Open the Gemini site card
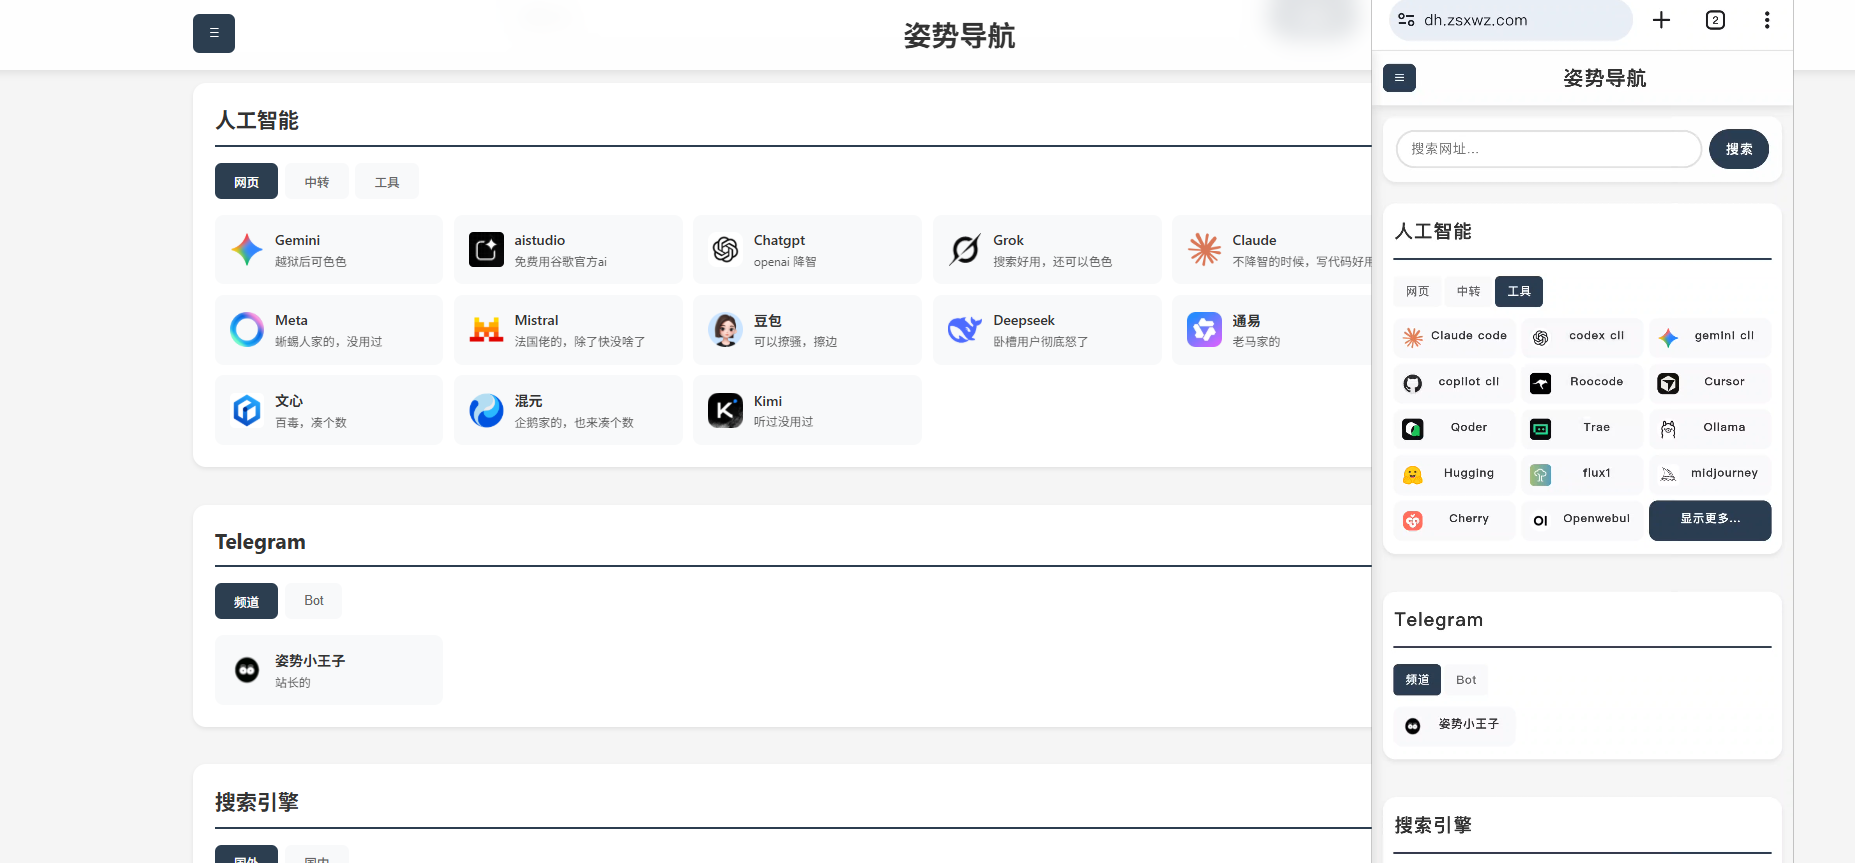Image resolution: width=1855 pixels, height=863 pixels. 328,250
